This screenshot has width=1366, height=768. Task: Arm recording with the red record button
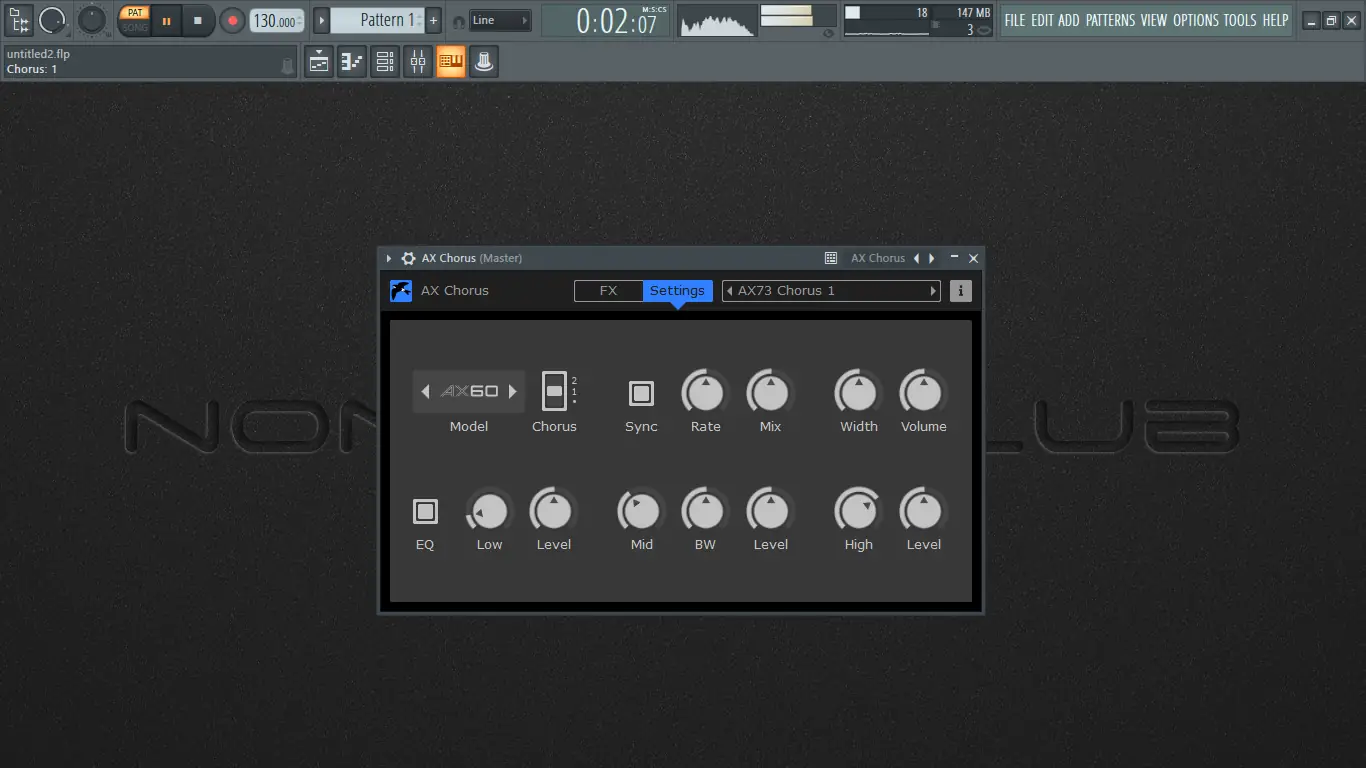233,20
